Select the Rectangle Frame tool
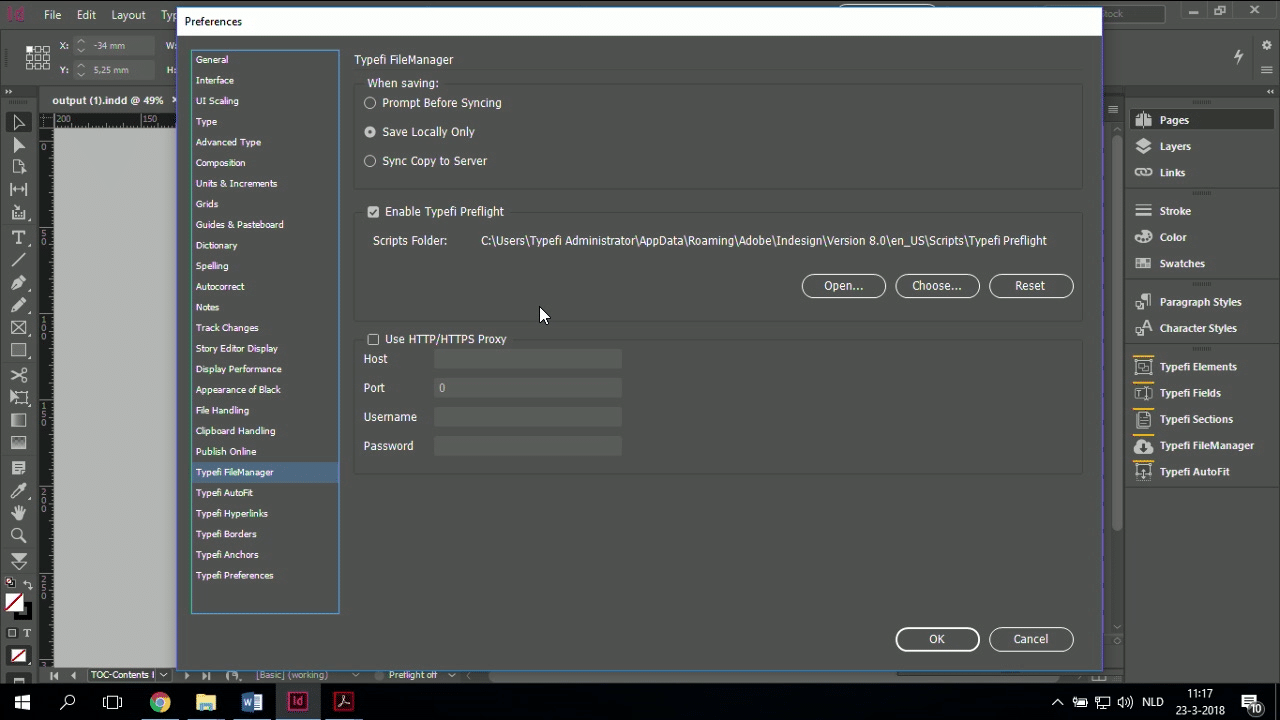Image resolution: width=1280 pixels, height=720 pixels. 18,327
